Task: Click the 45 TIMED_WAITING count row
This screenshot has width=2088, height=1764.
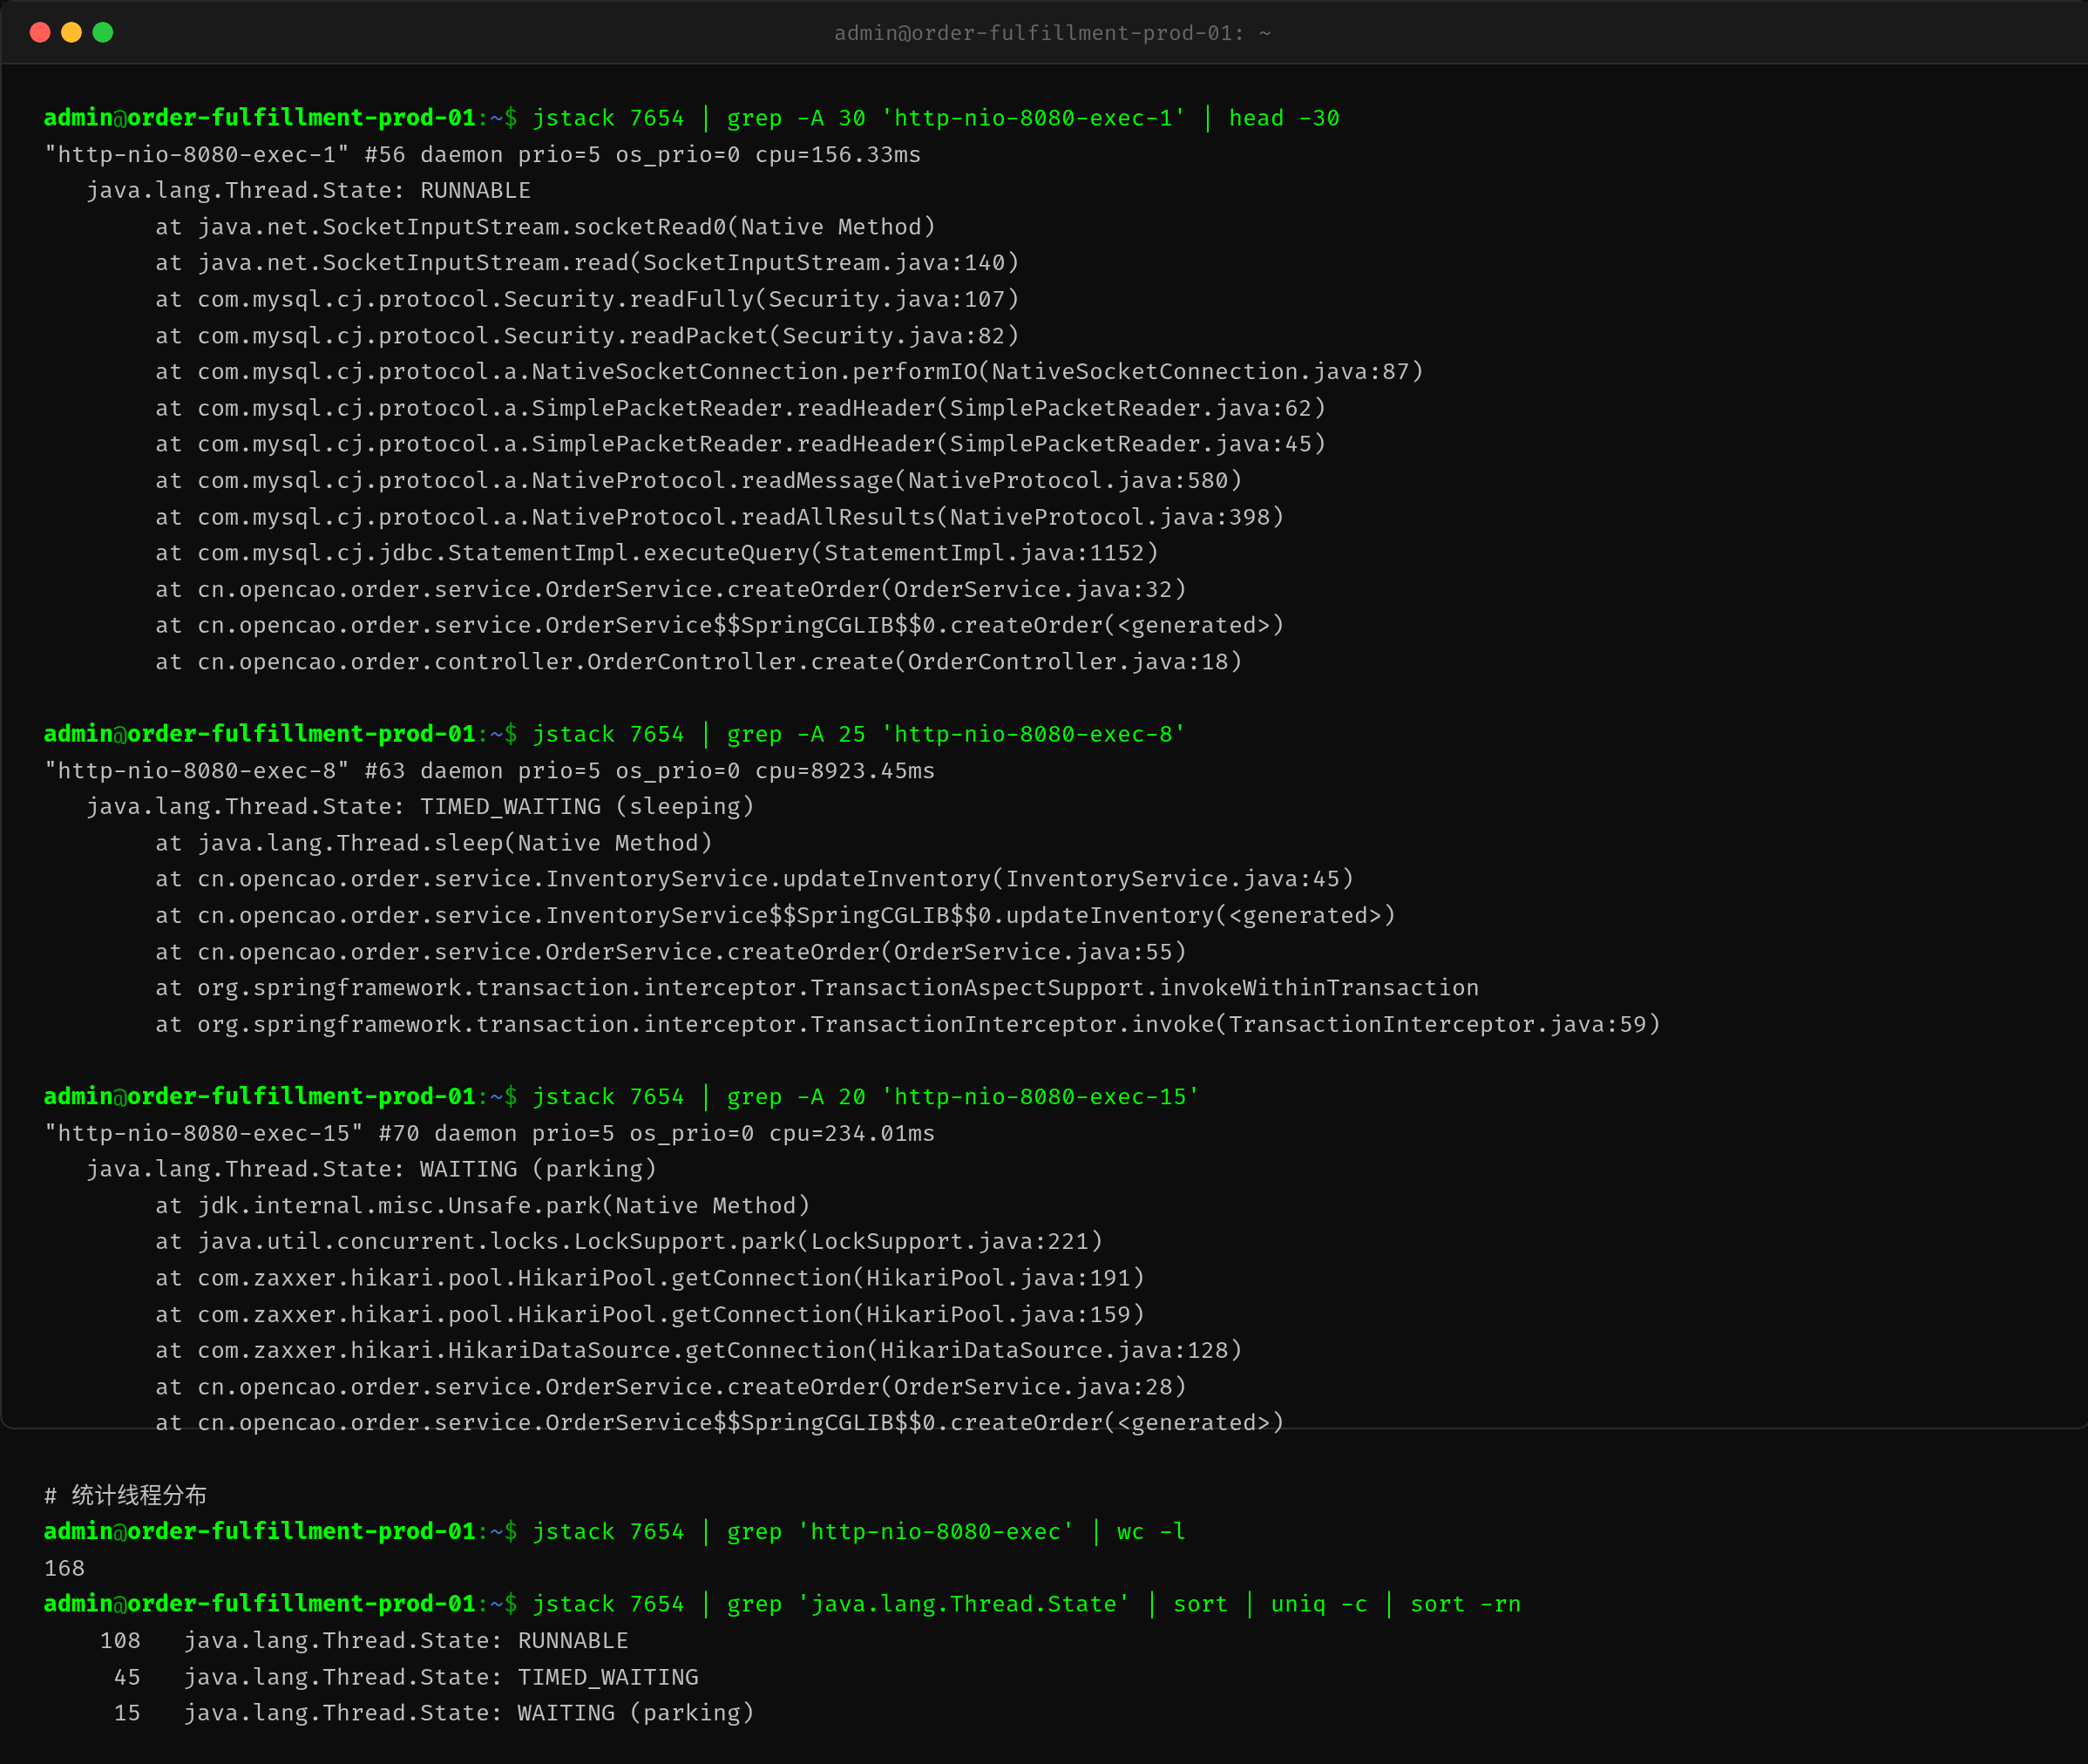Action: pyautogui.click(x=406, y=1677)
